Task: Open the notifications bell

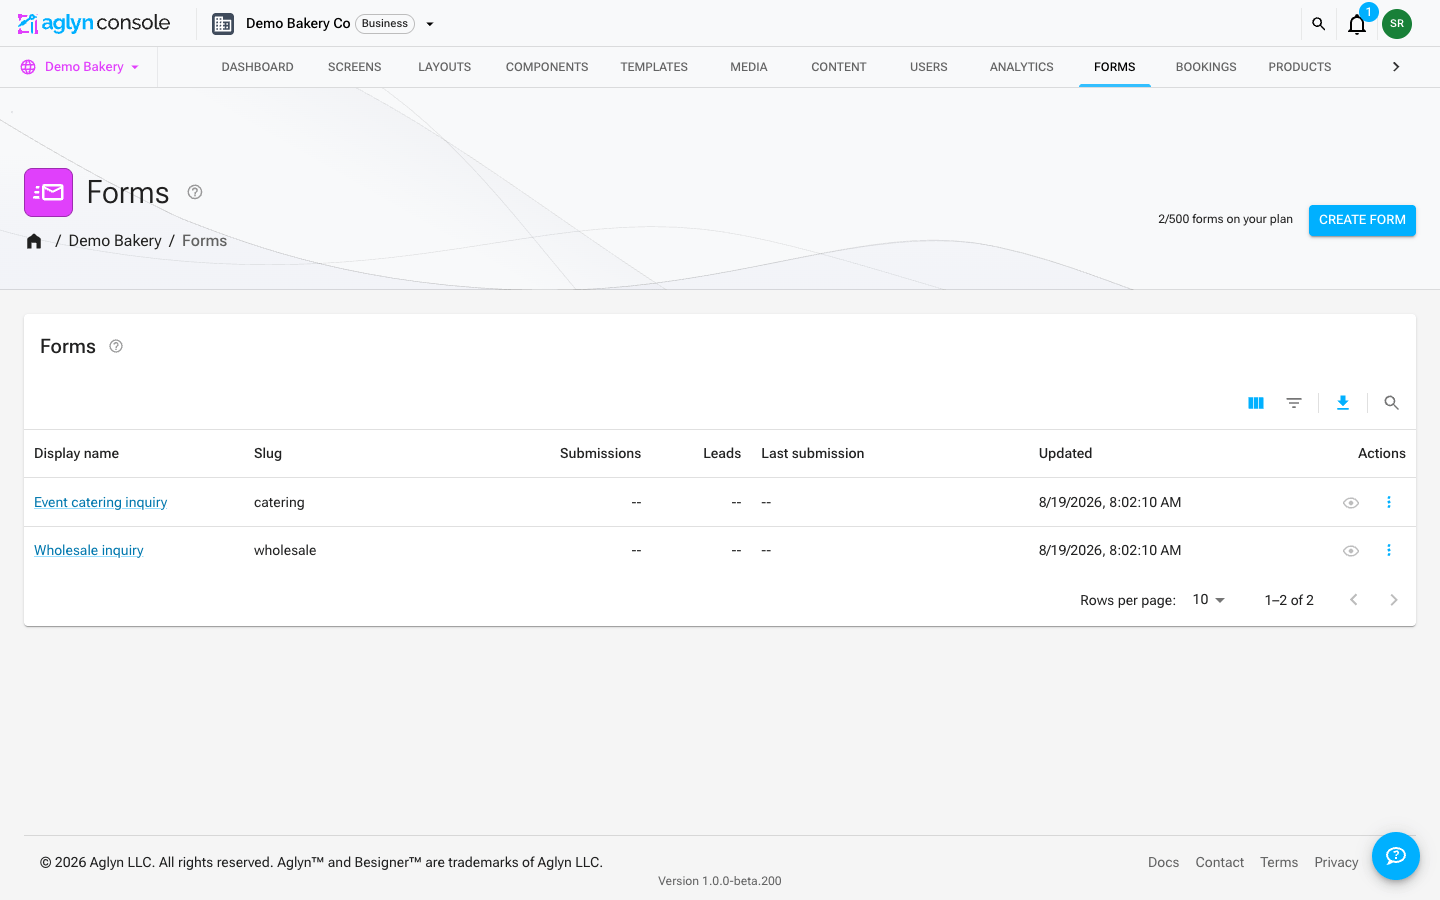Action: coord(1357,24)
